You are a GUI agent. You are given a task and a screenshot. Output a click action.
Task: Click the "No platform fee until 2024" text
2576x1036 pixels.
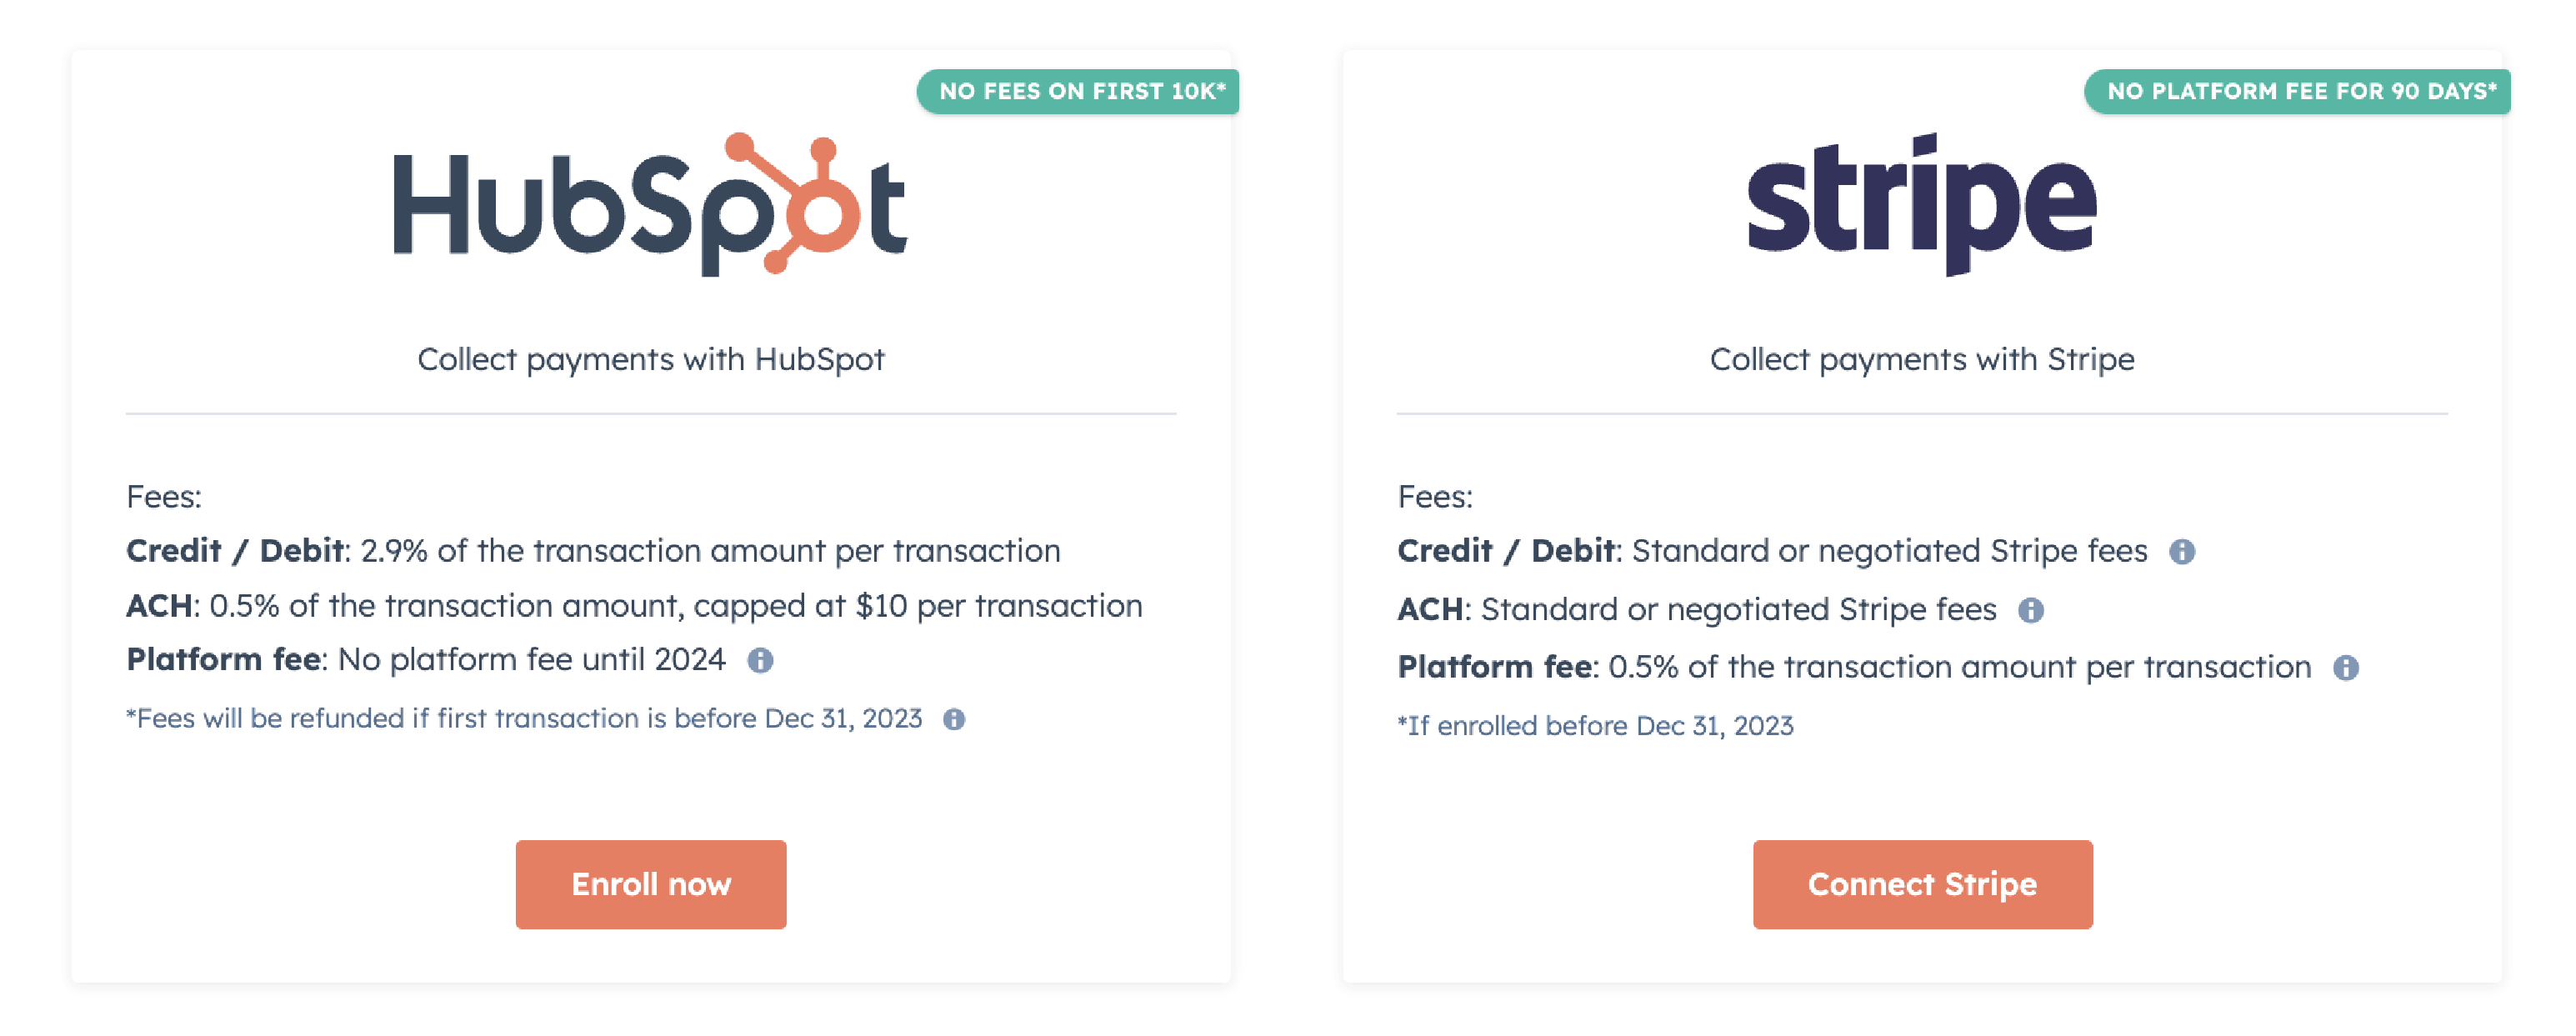[x=530, y=660]
